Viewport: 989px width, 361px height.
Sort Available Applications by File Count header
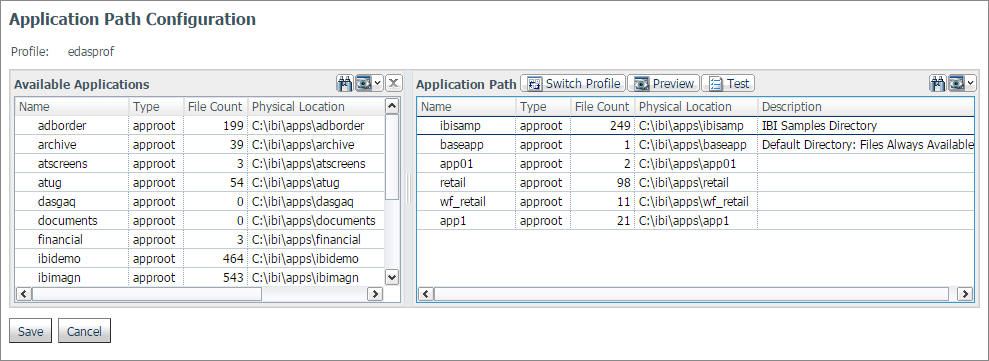point(215,107)
